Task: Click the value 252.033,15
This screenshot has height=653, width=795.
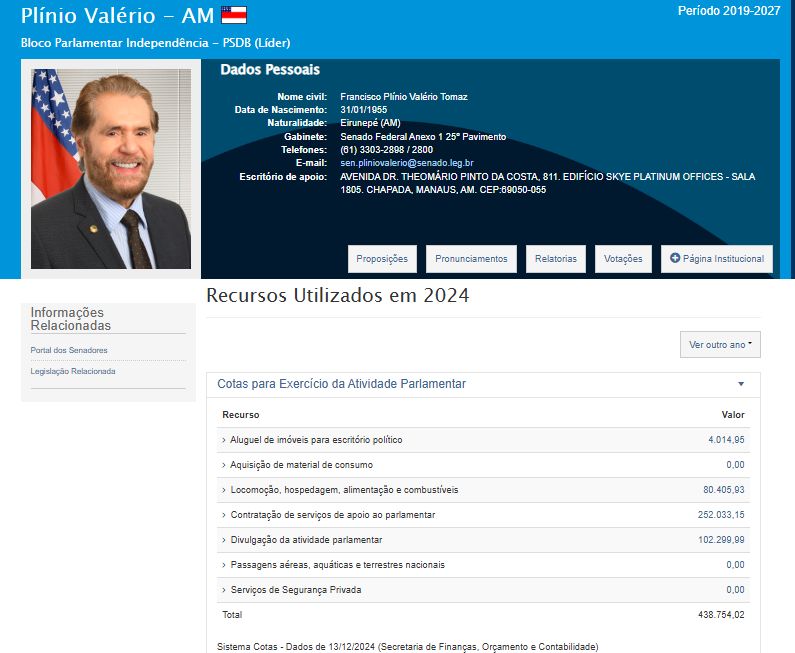Action: click(721, 515)
